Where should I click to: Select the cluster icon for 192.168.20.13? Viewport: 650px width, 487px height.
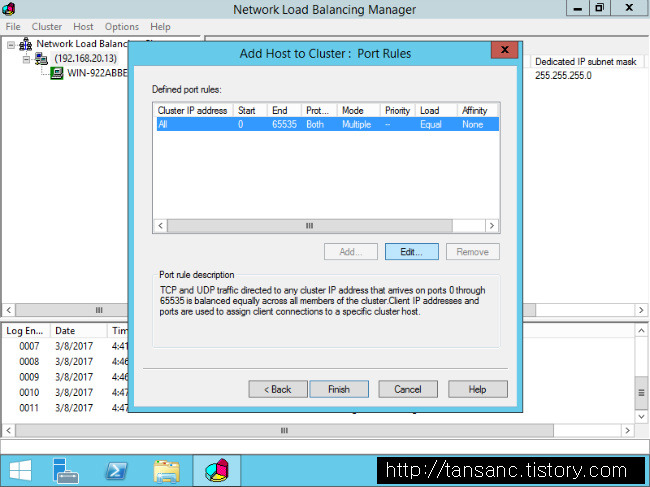pos(41,59)
